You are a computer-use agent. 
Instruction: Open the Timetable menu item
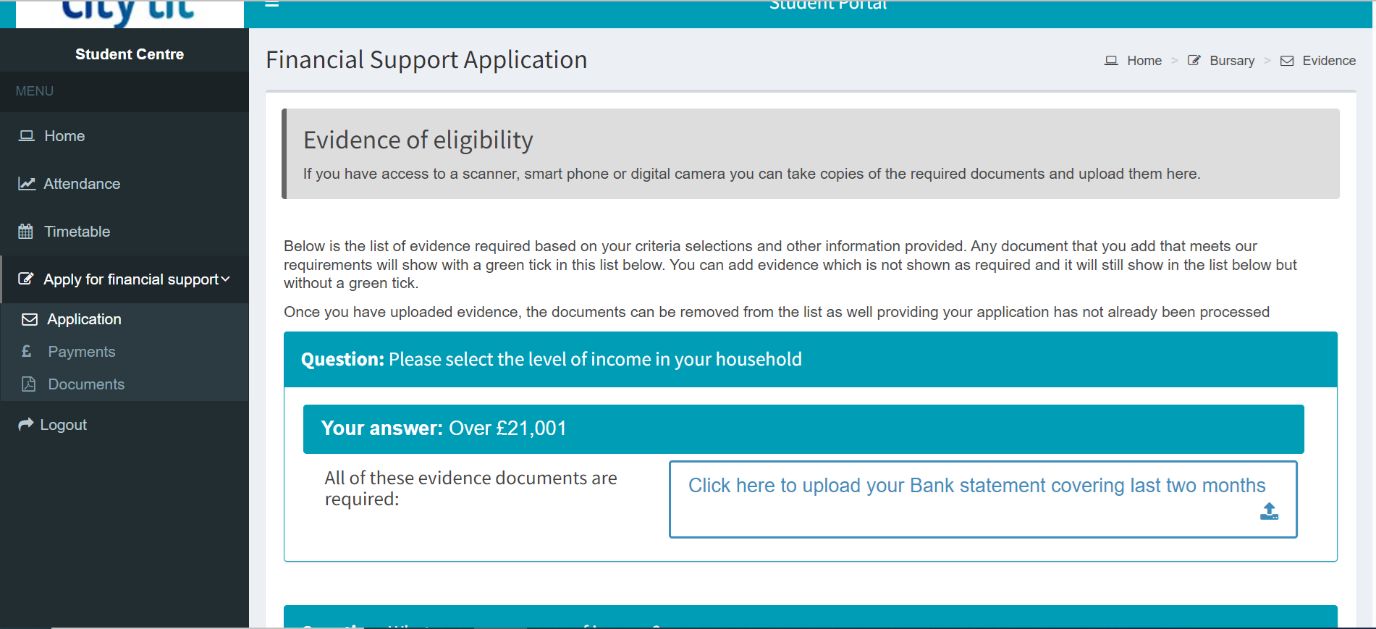point(77,232)
